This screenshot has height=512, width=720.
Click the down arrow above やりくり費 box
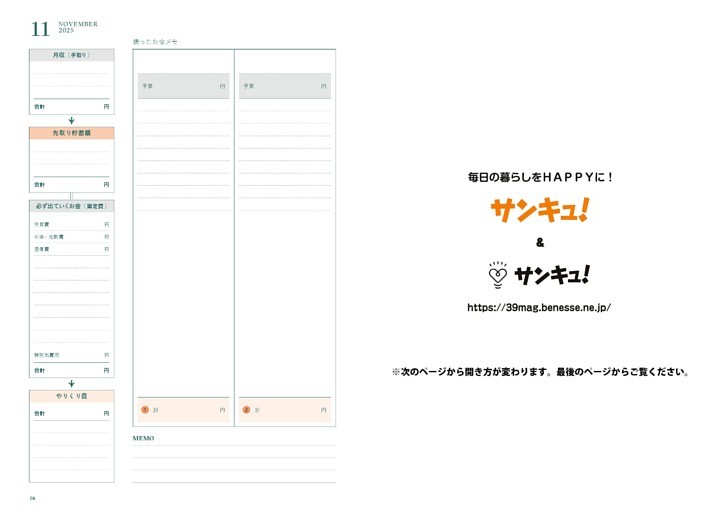[x=72, y=384]
